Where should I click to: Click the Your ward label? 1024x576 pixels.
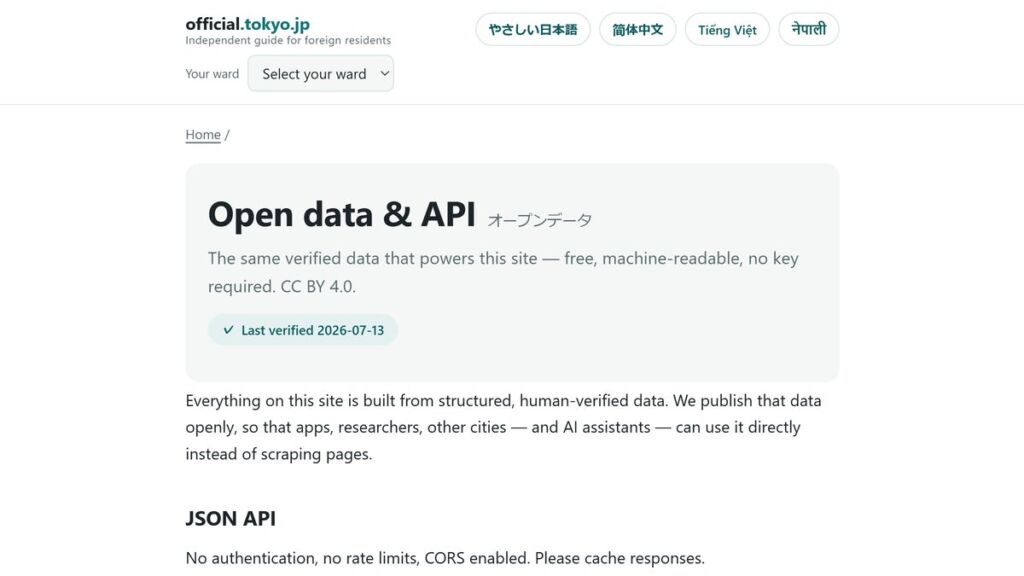[212, 74]
